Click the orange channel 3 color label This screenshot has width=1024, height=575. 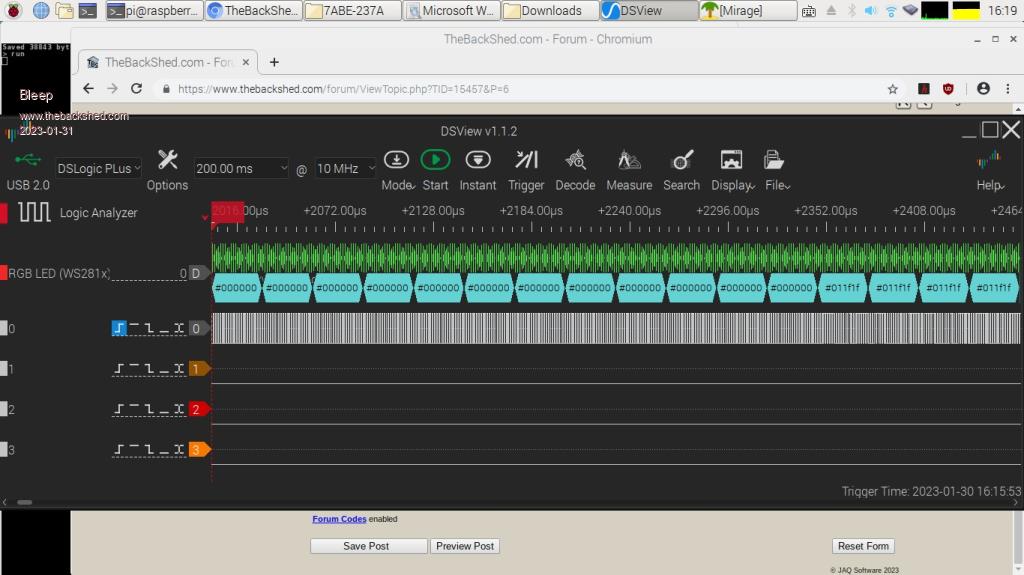(x=197, y=450)
